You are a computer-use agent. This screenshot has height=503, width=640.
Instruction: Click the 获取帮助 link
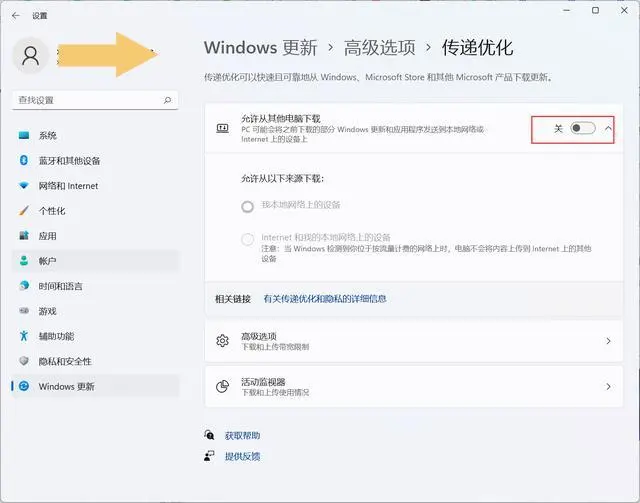[242, 435]
